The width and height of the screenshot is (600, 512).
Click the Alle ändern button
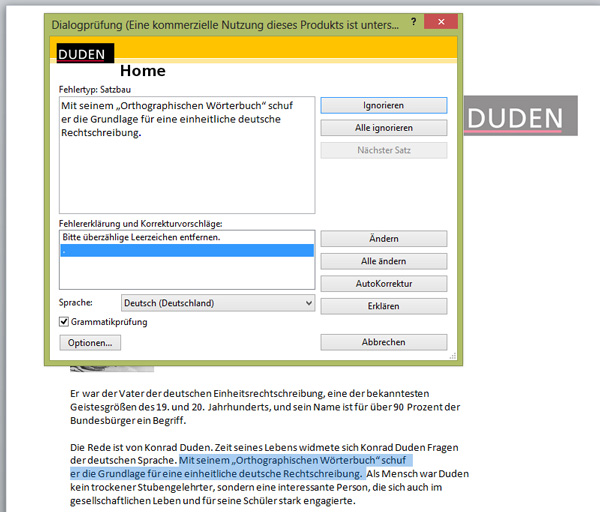383,261
